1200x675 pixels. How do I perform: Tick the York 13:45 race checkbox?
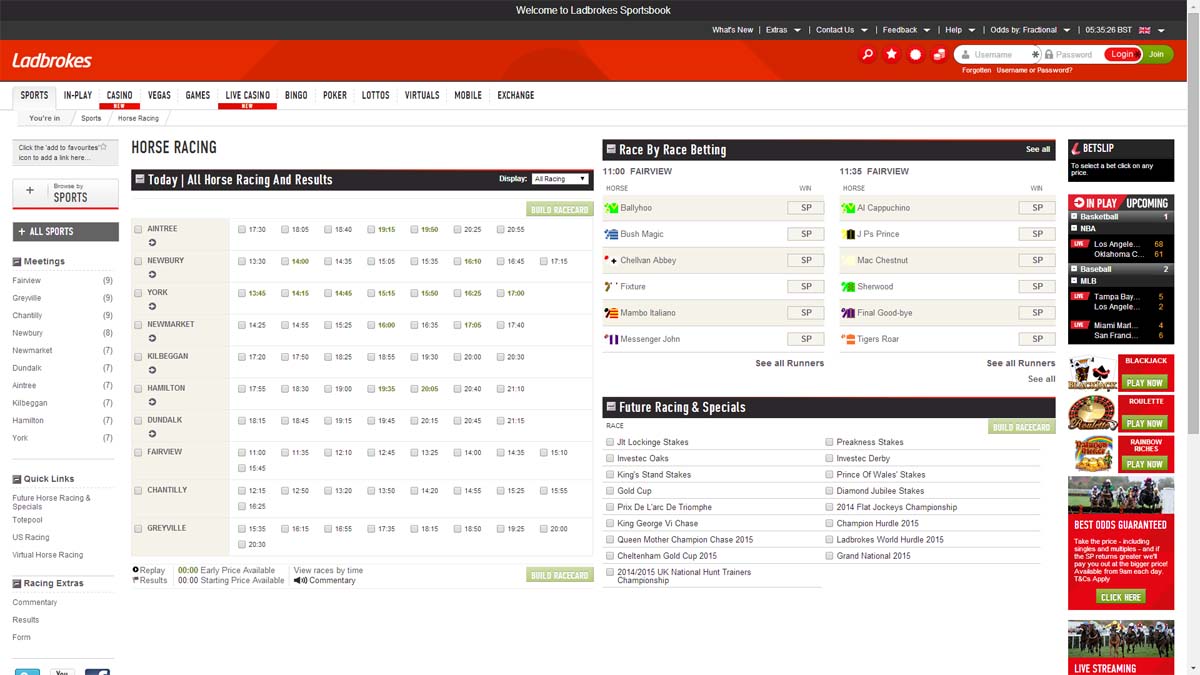coord(242,294)
